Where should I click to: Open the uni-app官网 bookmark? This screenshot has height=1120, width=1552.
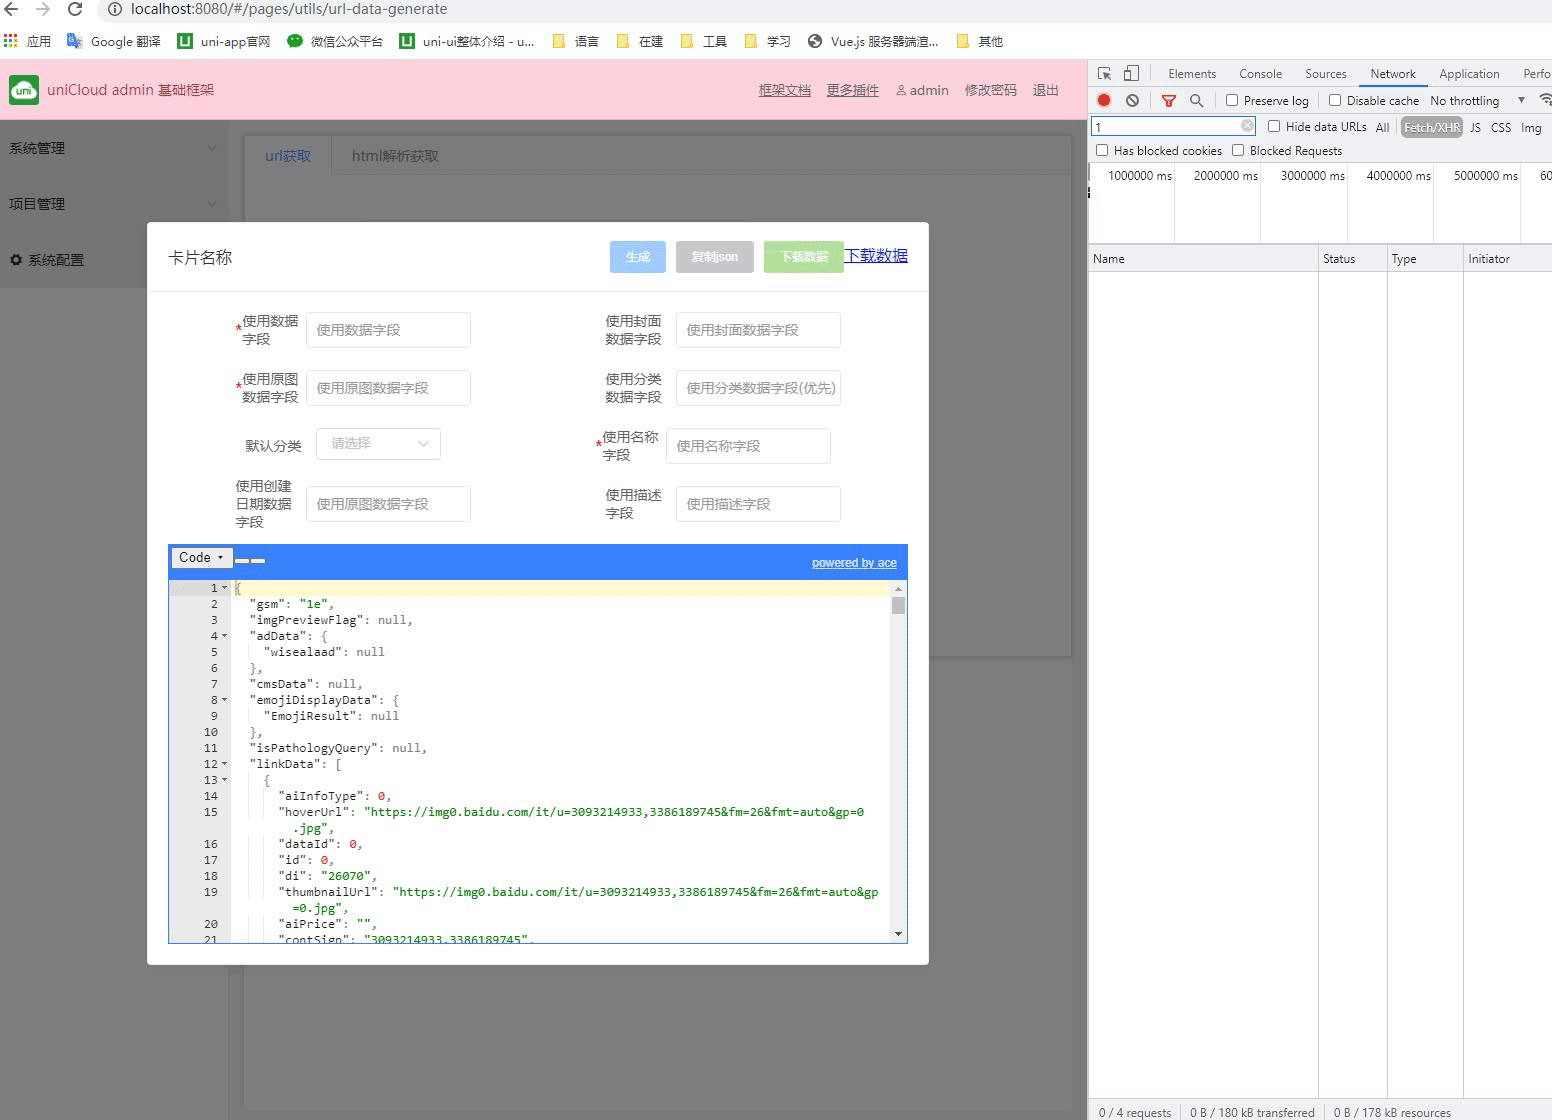pos(223,41)
